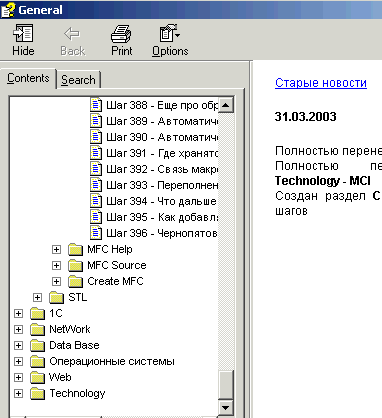Expand the Data Base node

tap(18, 345)
